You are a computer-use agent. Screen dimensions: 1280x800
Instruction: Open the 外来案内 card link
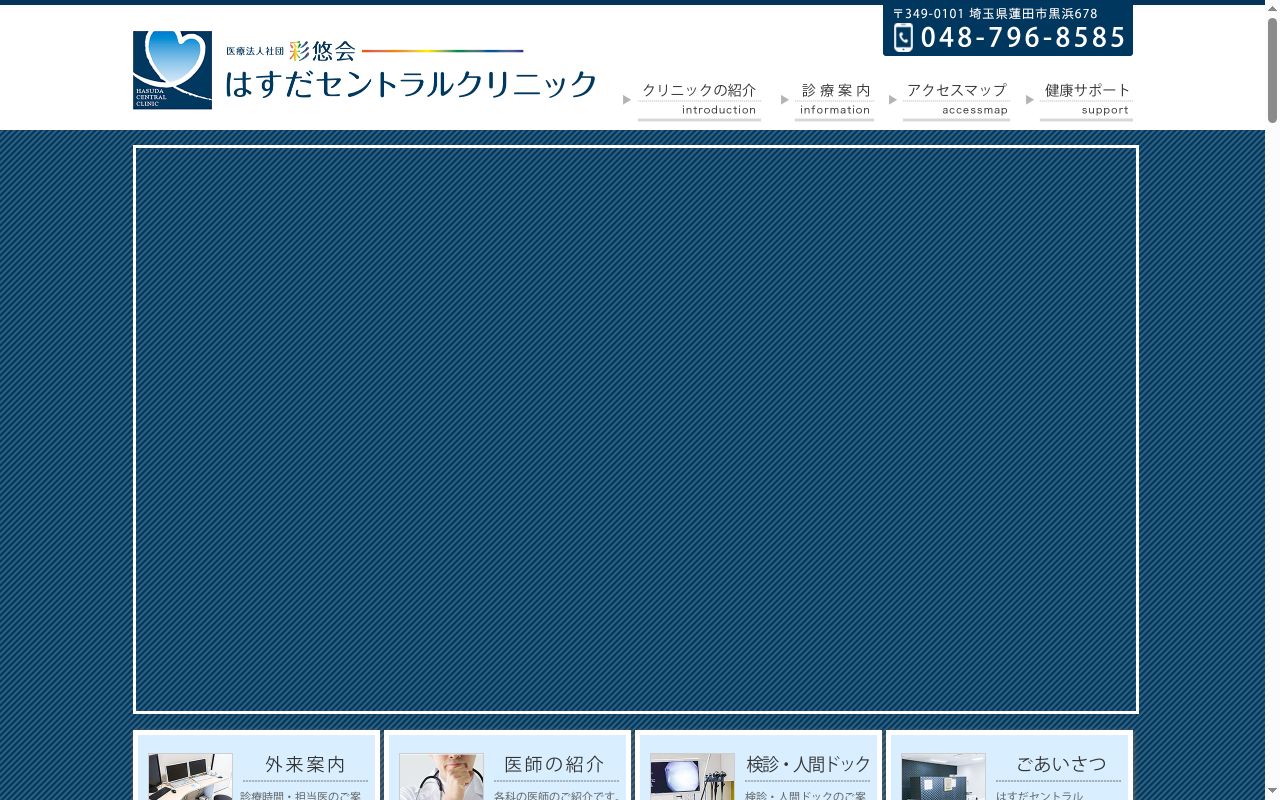pyautogui.click(x=257, y=766)
